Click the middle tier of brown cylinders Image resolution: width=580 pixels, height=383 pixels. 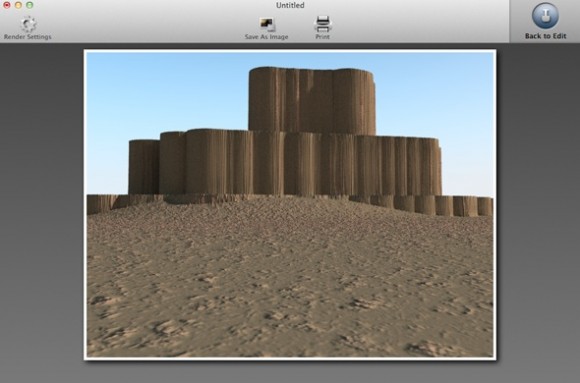coord(285,163)
